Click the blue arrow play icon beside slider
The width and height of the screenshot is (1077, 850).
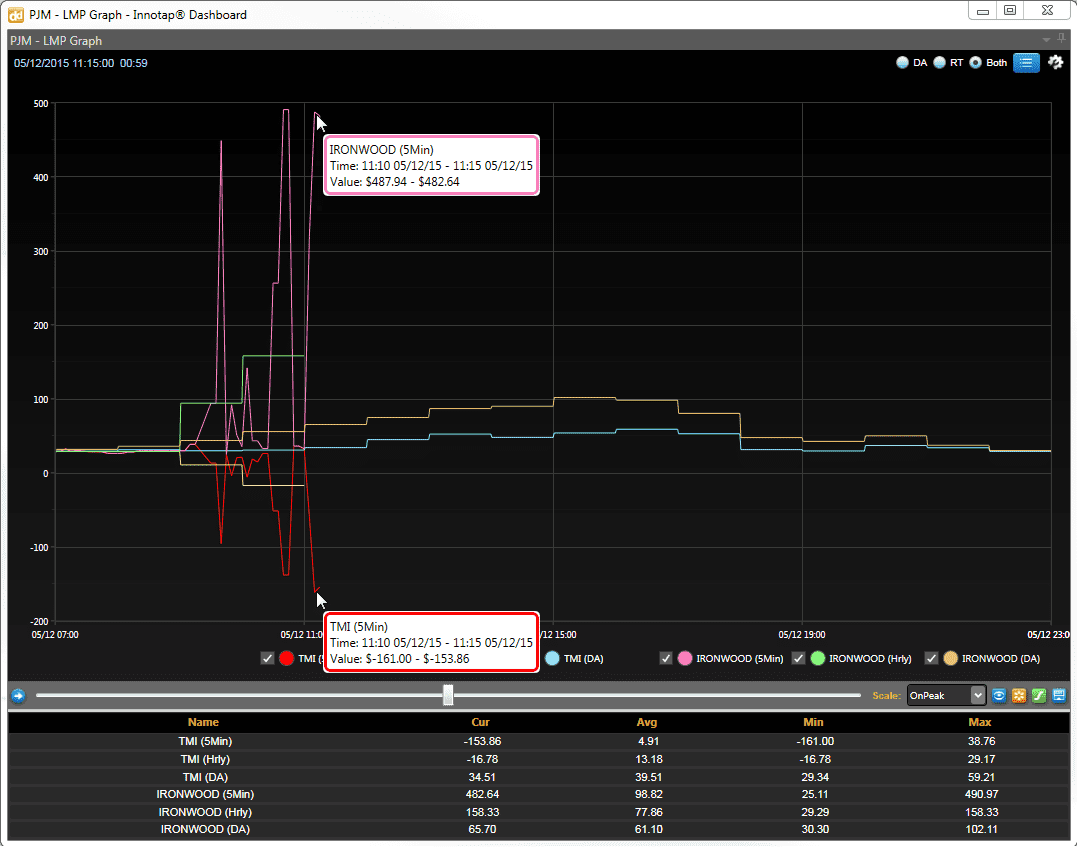19,696
